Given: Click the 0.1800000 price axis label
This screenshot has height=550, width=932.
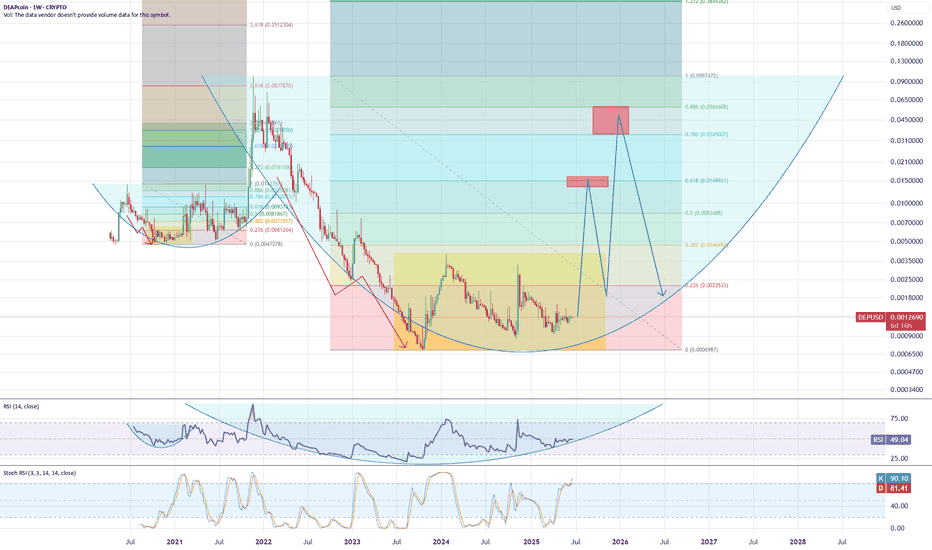Looking at the screenshot, I should pos(906,43).
